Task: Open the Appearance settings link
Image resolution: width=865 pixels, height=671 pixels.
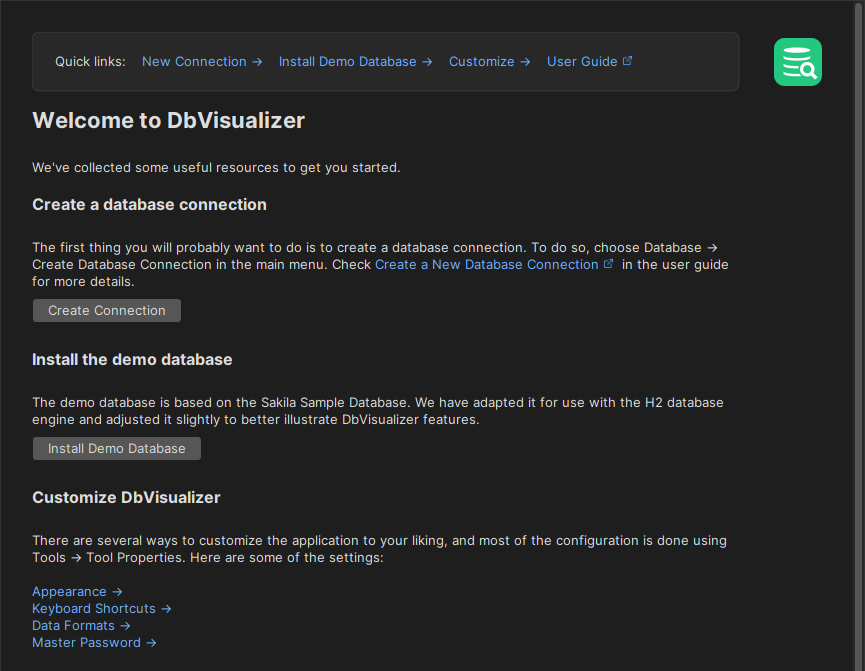Action: (77, 592)
